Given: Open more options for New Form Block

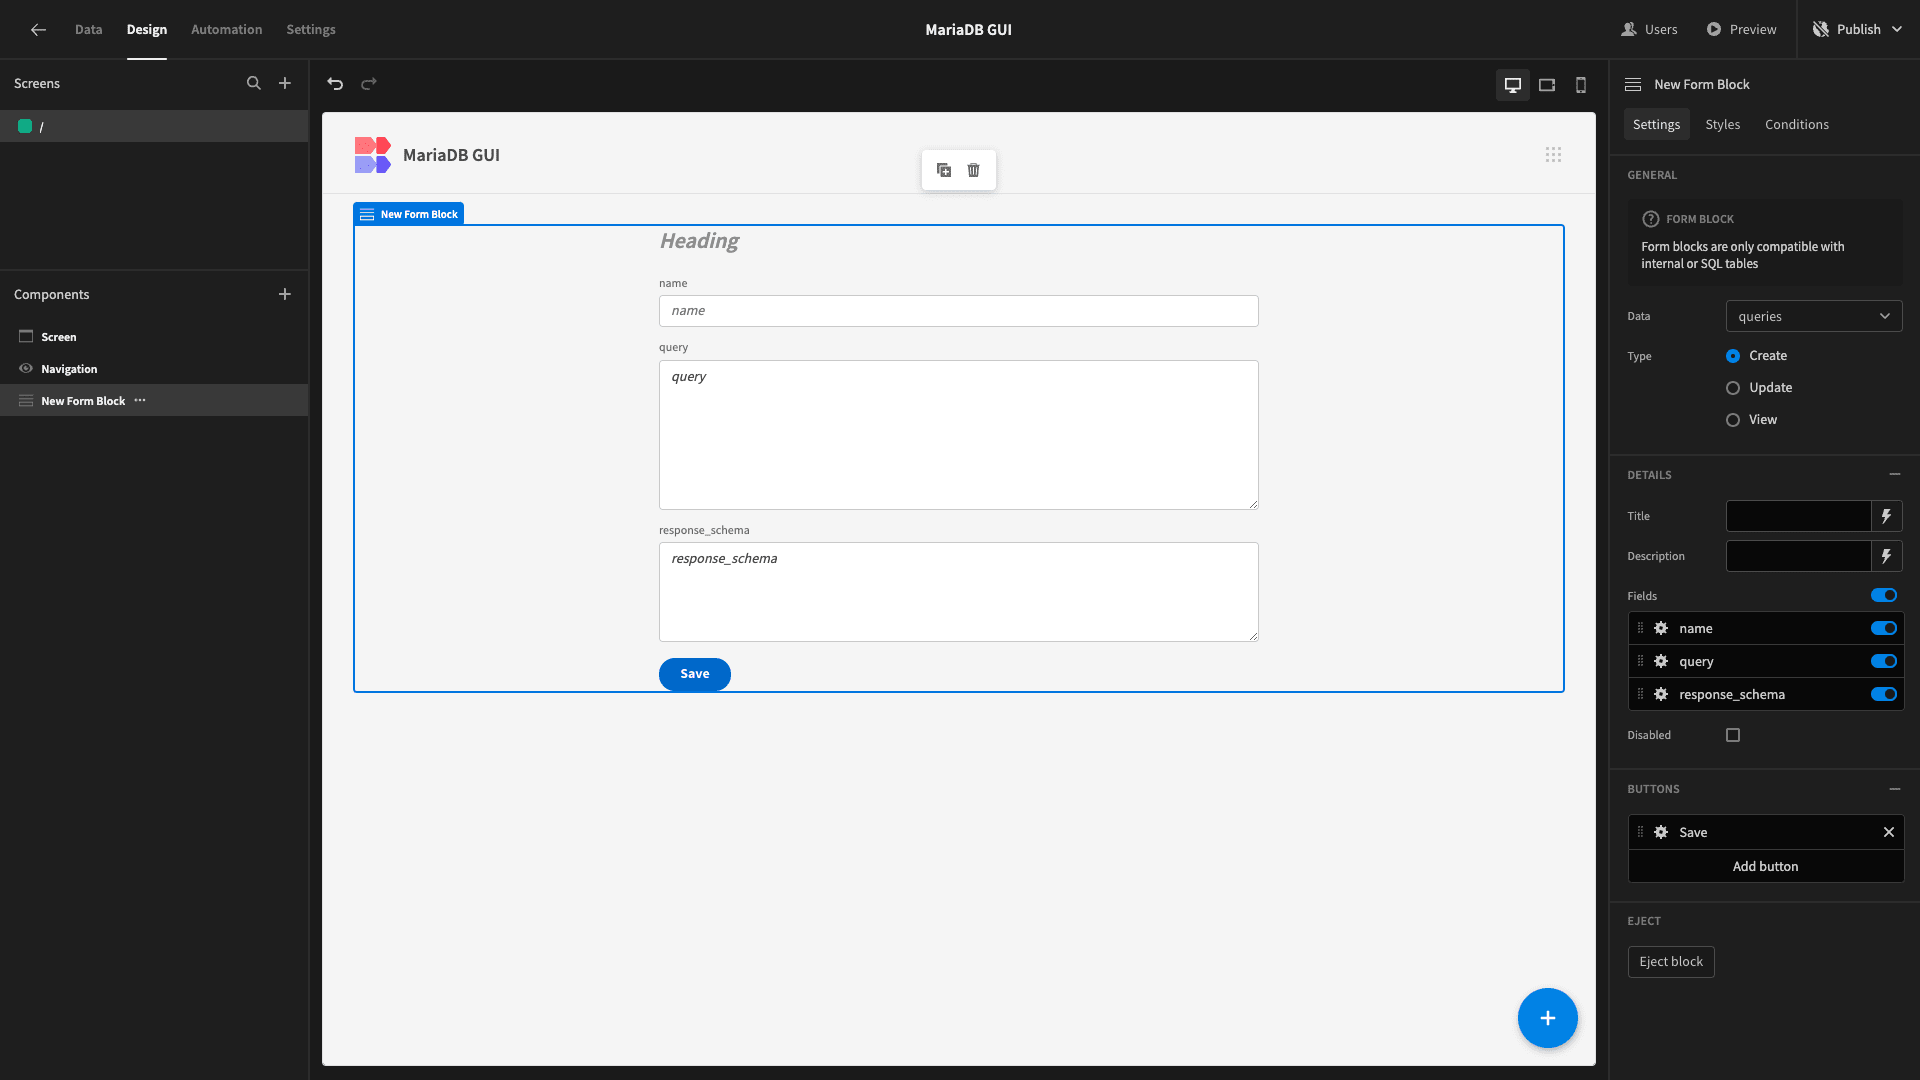Looking at the screenshot, I should click(x=140, y=401).
